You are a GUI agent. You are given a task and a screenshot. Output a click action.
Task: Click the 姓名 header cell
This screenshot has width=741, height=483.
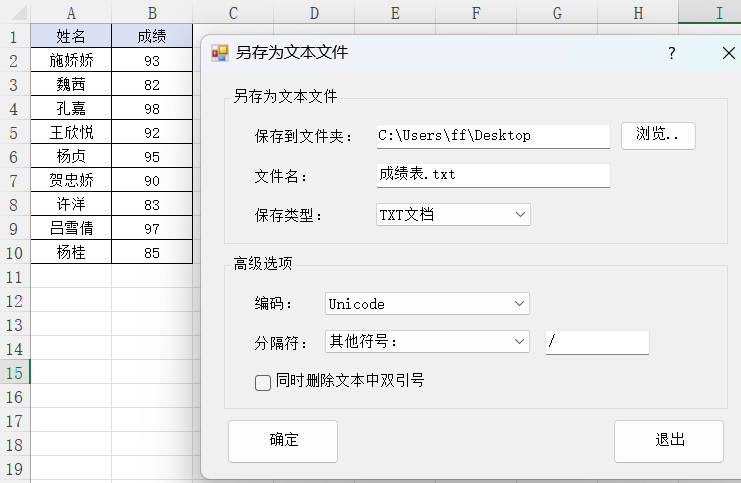coord(71,37)
